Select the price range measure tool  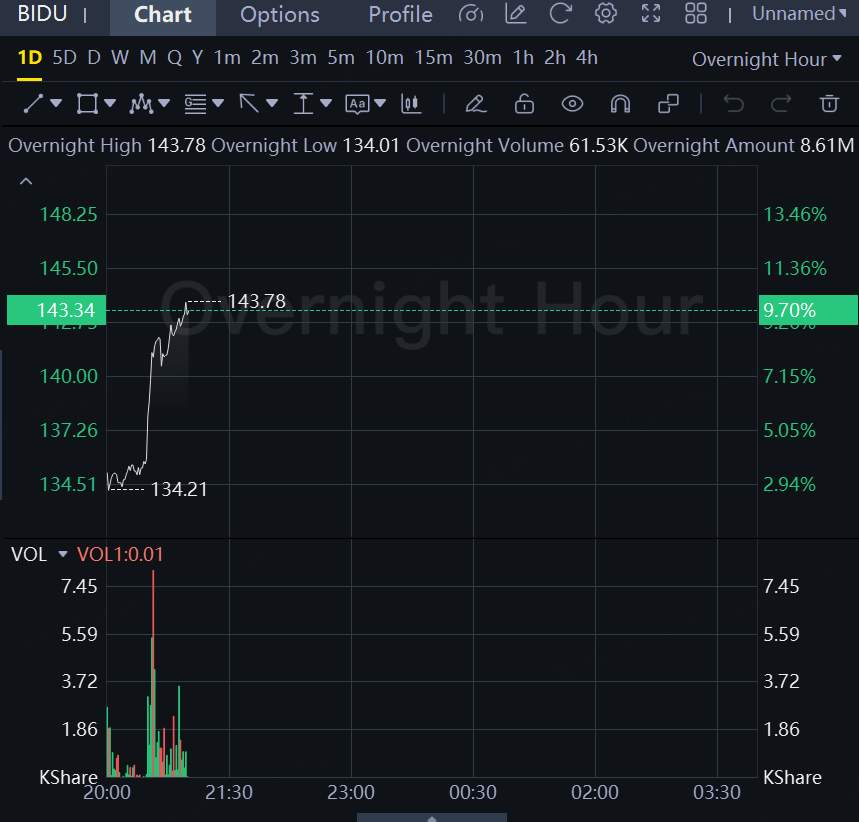(x=303, y=104)
